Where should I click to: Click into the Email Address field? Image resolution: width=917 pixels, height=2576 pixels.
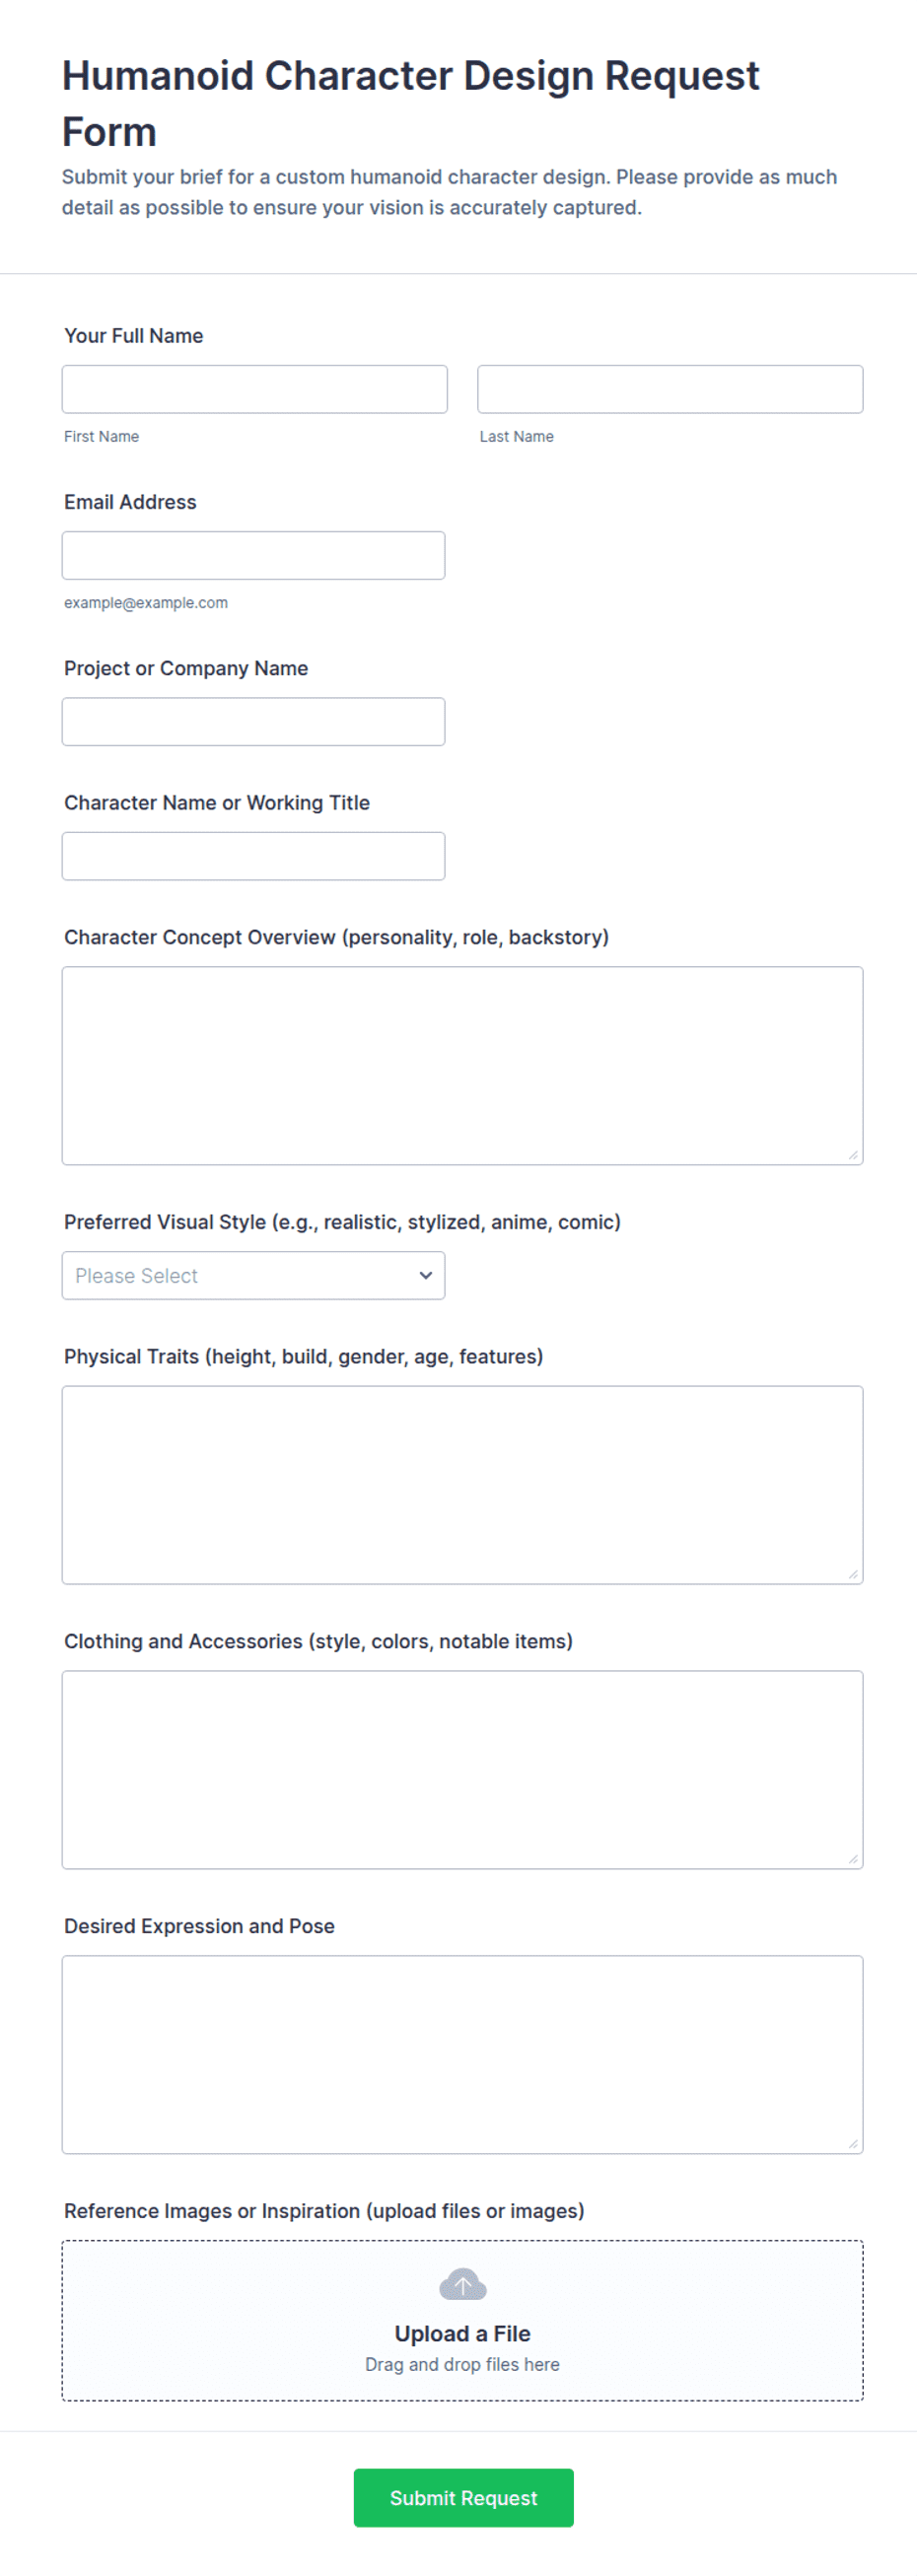click(x=253, y=555)
